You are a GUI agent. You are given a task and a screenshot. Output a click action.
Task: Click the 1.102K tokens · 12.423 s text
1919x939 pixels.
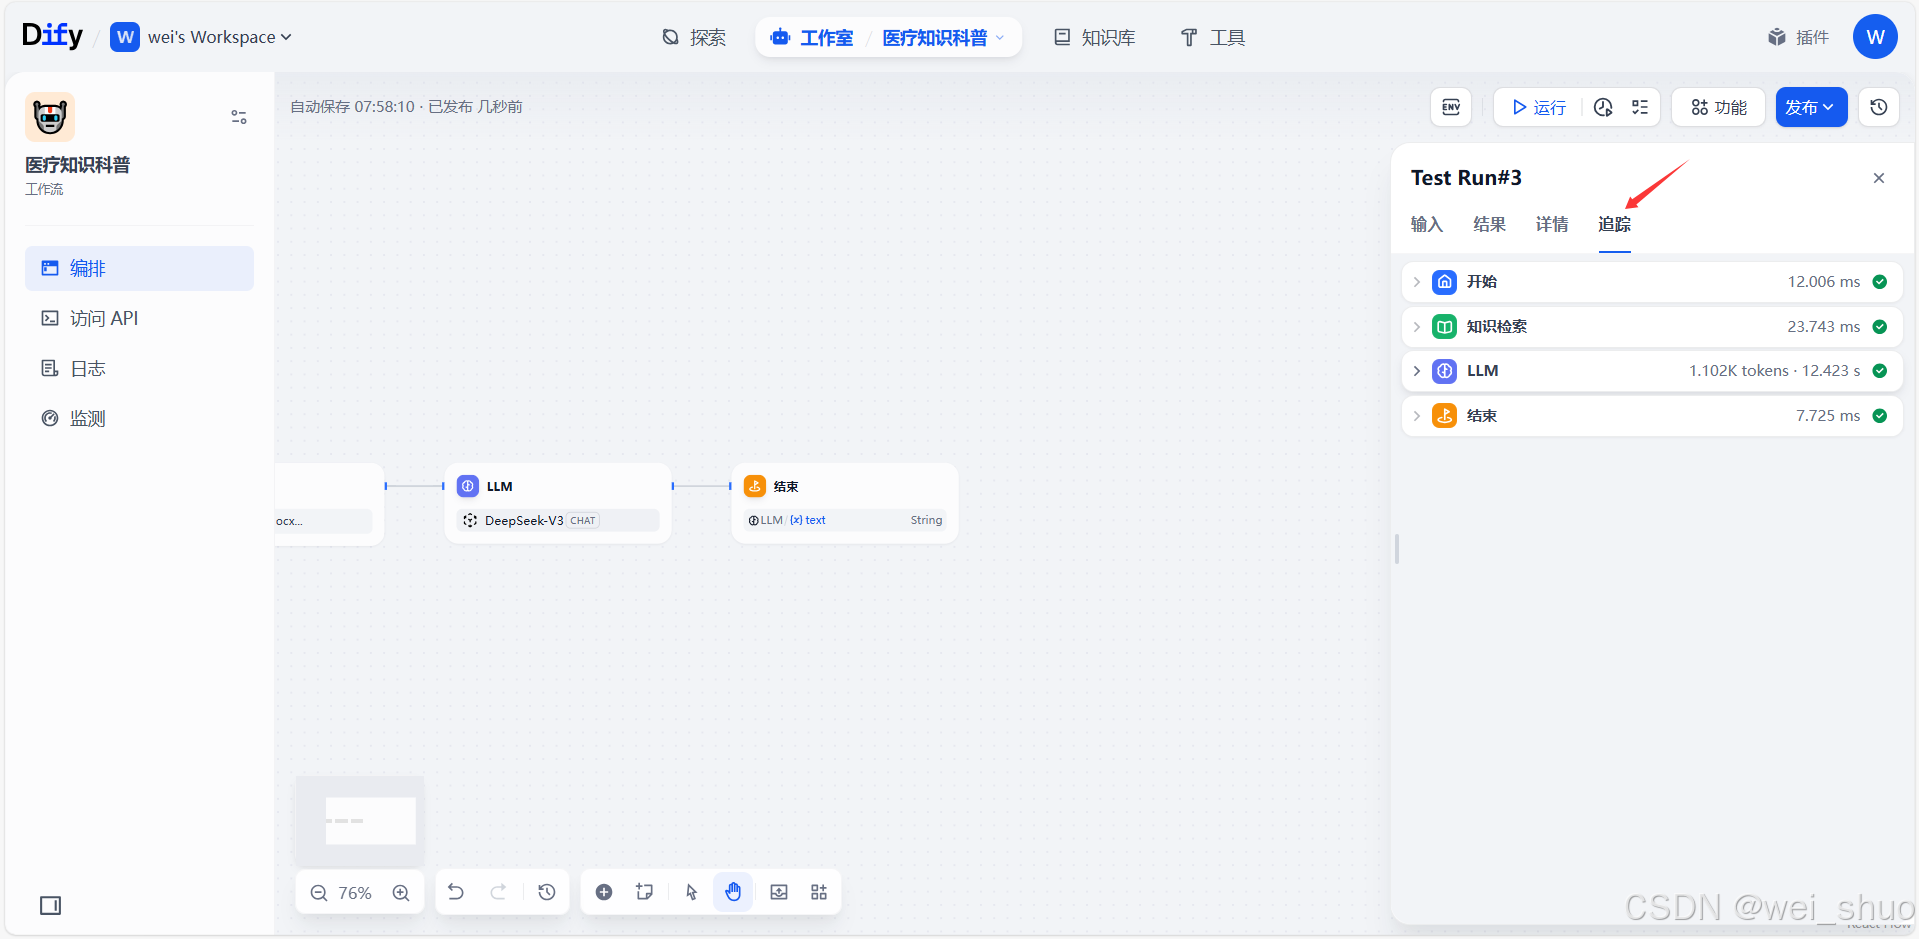coord(1775,371)
